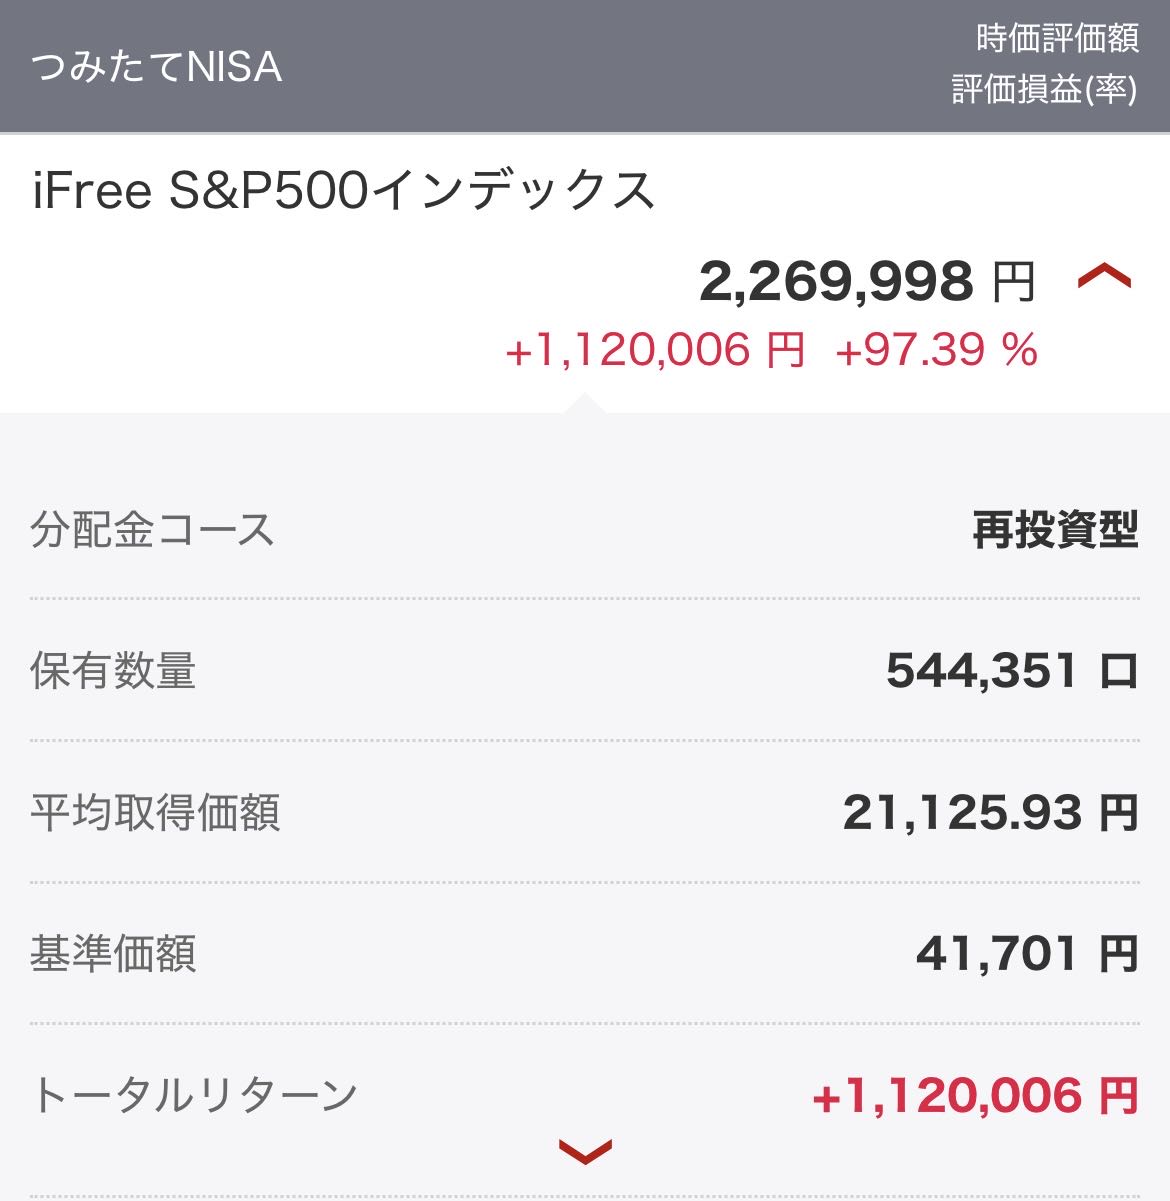
Task: Click the 21,125.93 円 average cost value
Action: pyautogui.click(x=990, y=812)
